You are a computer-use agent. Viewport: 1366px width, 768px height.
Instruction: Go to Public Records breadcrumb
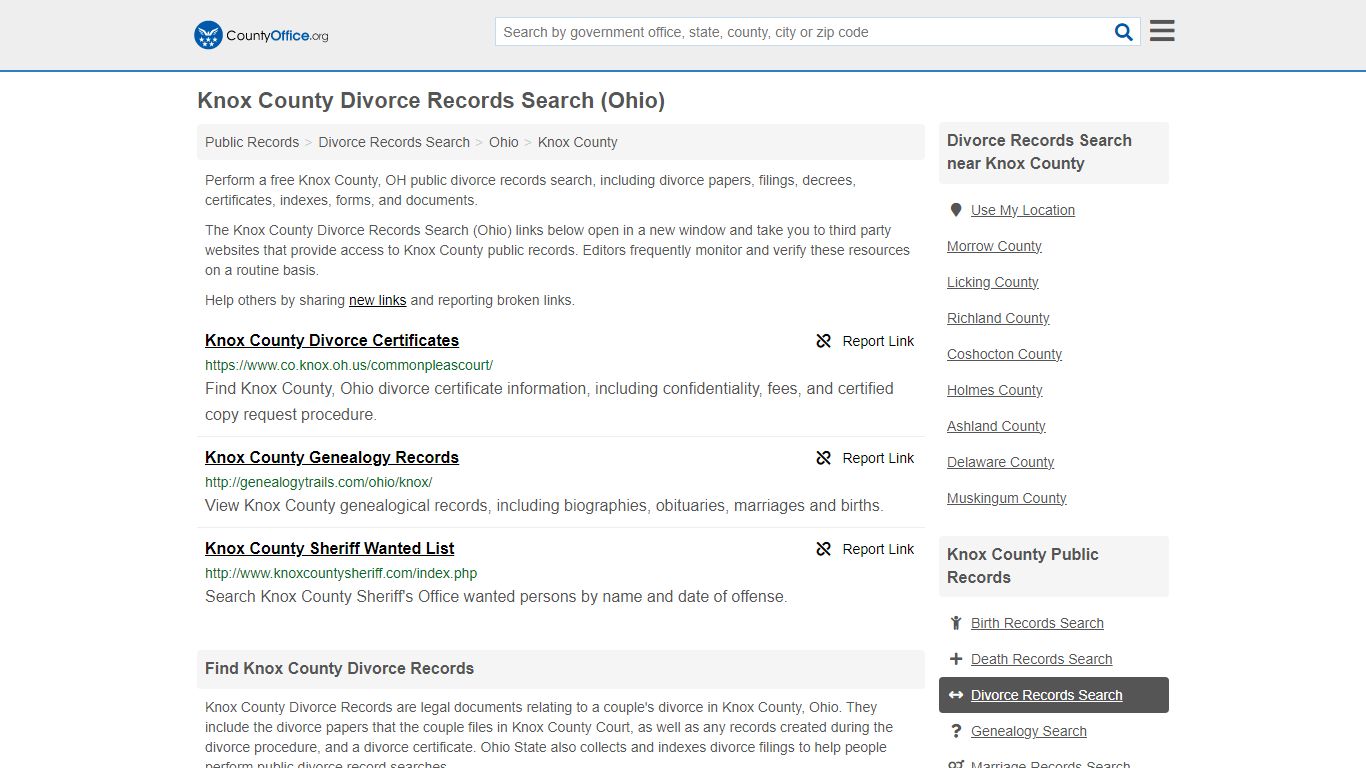(252, 142)
